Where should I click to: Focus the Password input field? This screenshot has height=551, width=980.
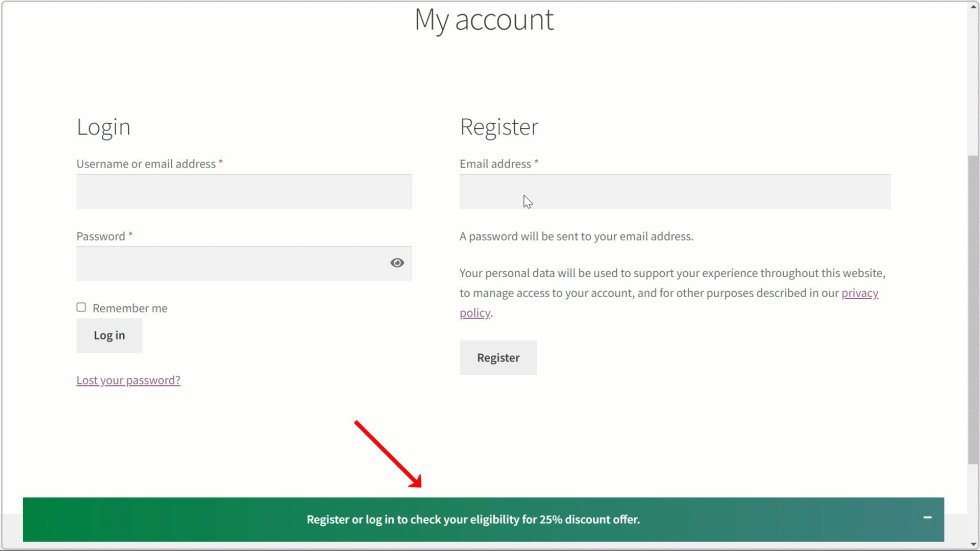[x=244, y=264]
